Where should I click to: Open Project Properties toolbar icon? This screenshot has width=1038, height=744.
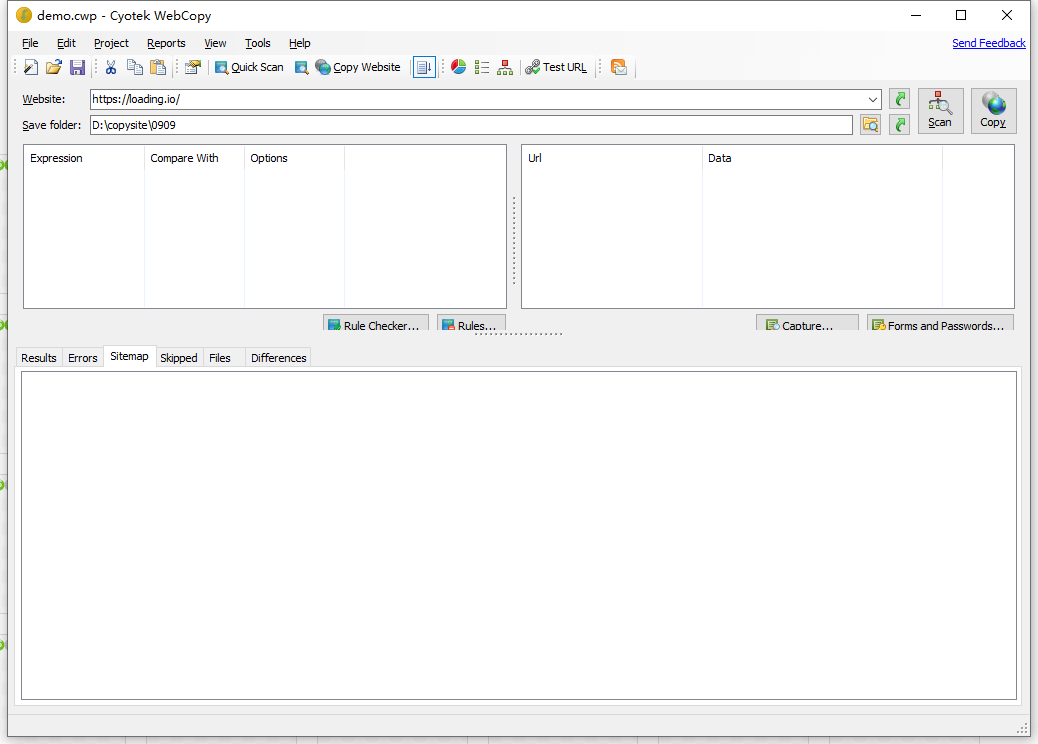click(x=193, y=67)
